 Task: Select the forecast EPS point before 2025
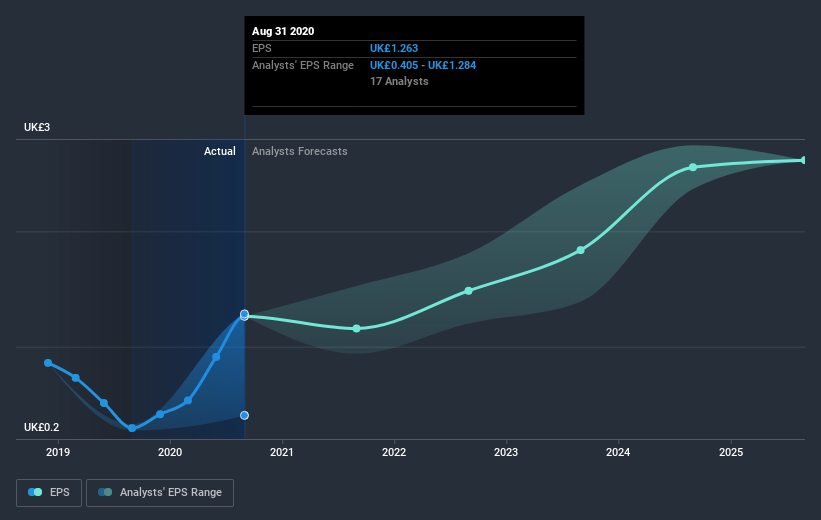(x=693, y=167)
